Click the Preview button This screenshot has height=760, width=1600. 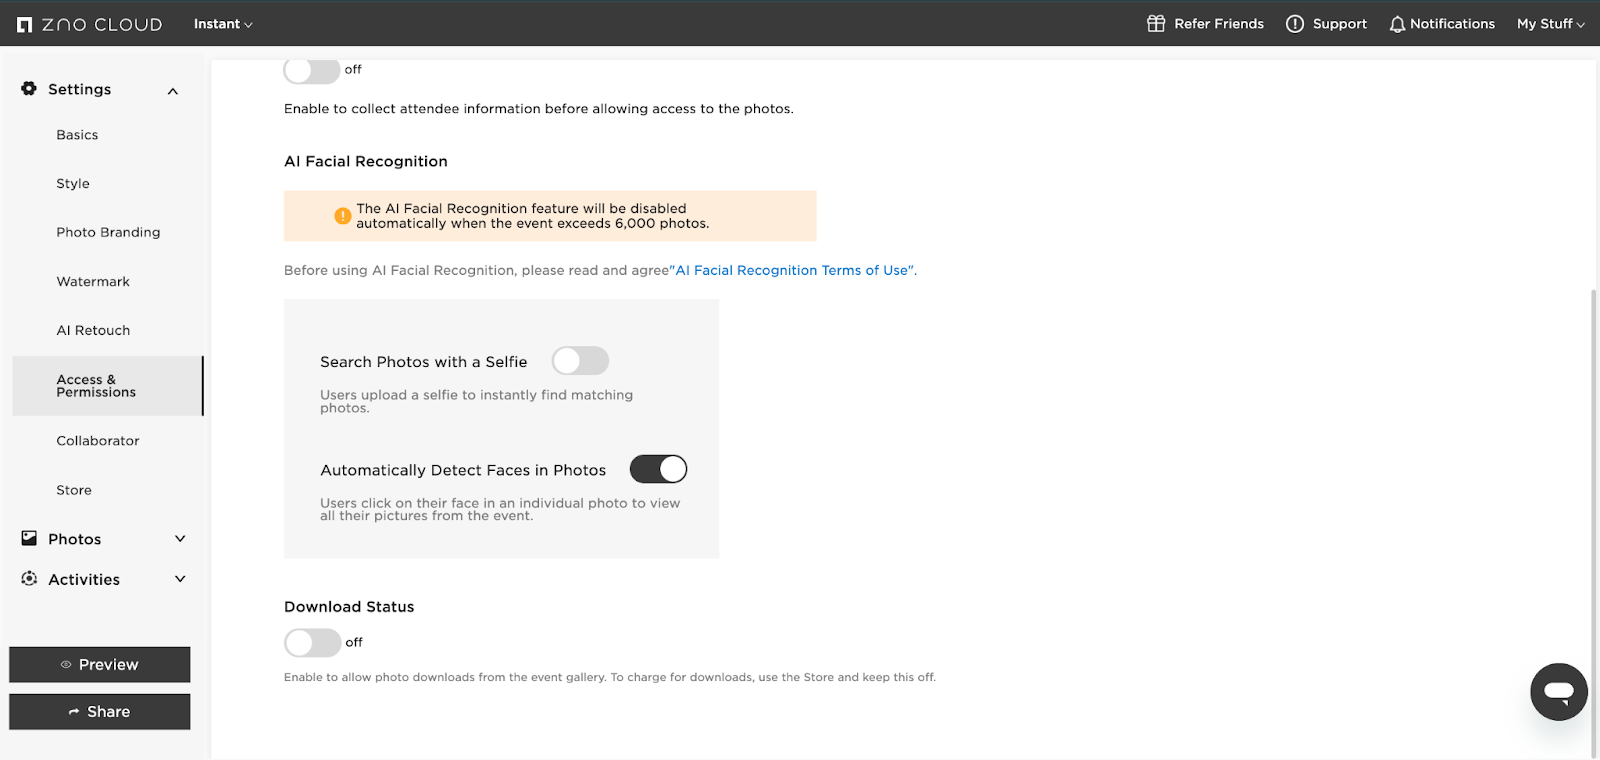[100, 665]
